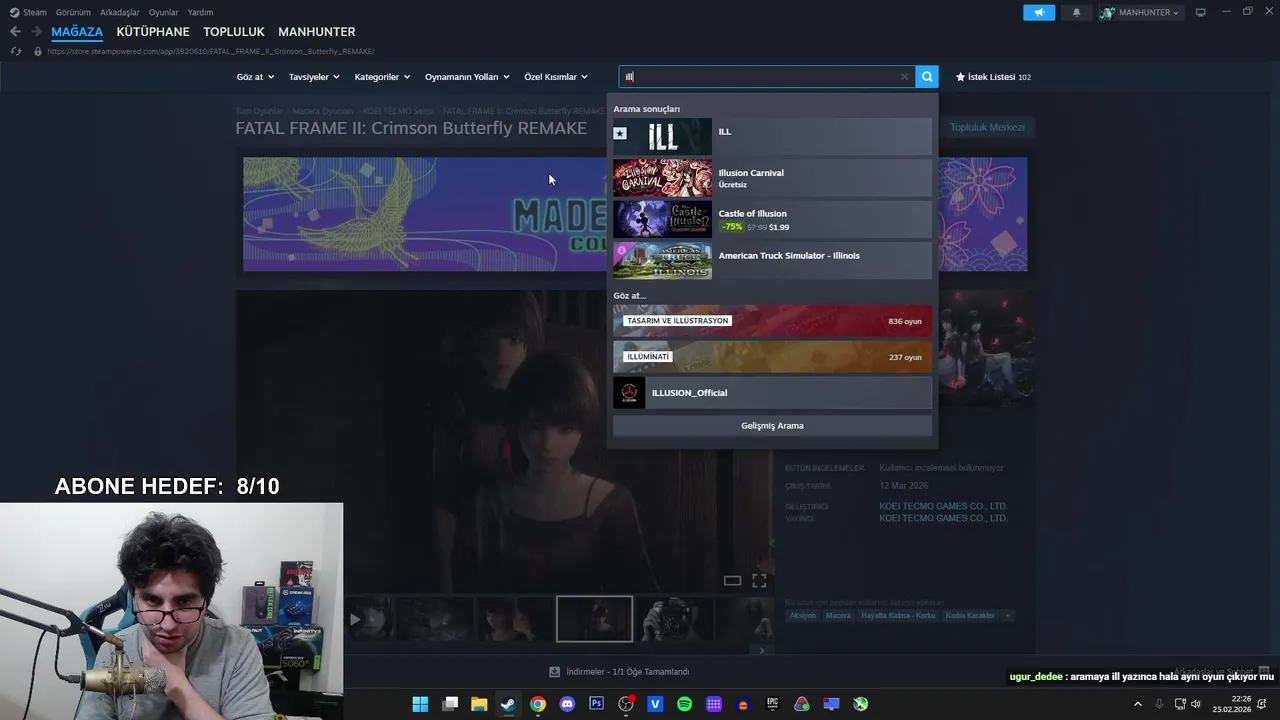
Task: Expand the Göz at dropdown
Action: point(255,77)
